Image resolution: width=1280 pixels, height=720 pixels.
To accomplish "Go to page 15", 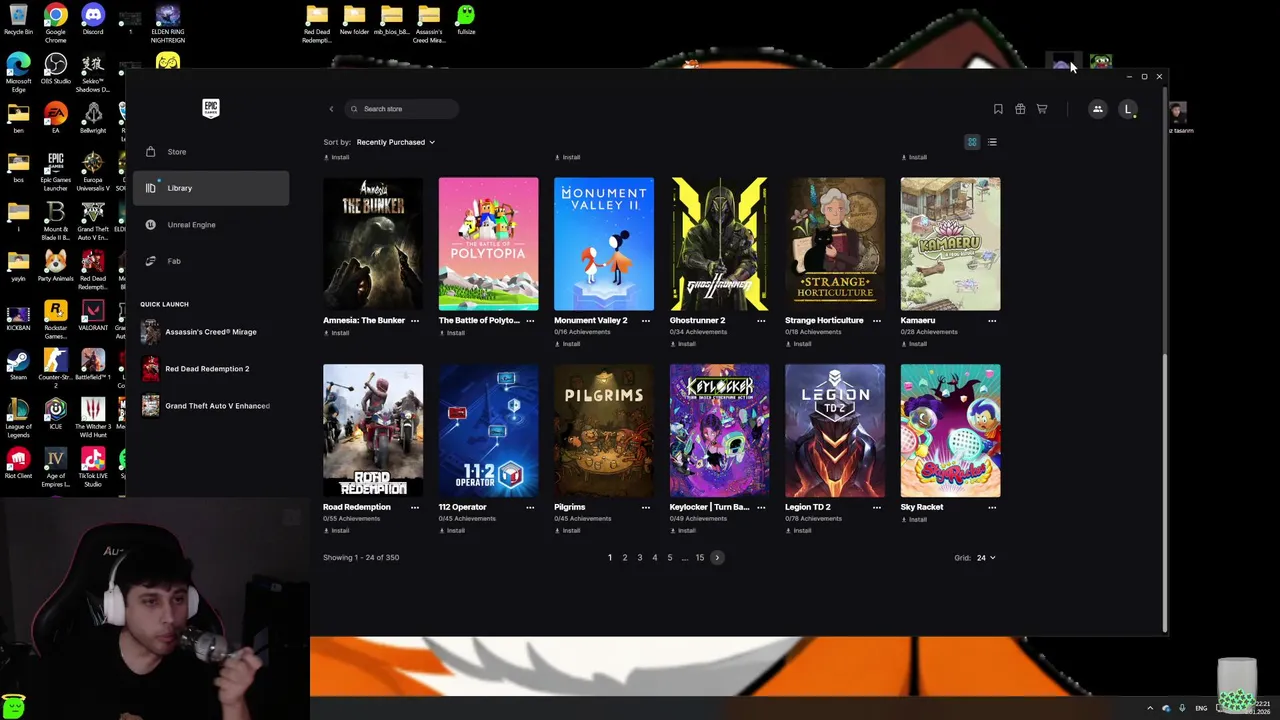I will (x=700, y=558).
